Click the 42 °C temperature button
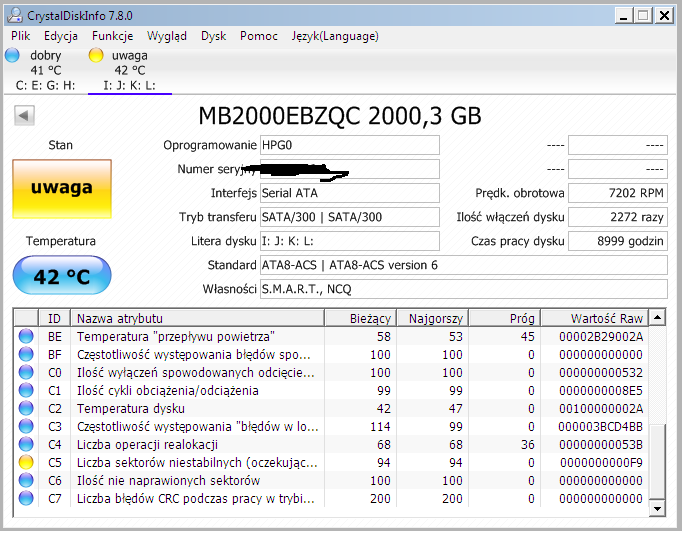682x551 pixels. [62, 275]
